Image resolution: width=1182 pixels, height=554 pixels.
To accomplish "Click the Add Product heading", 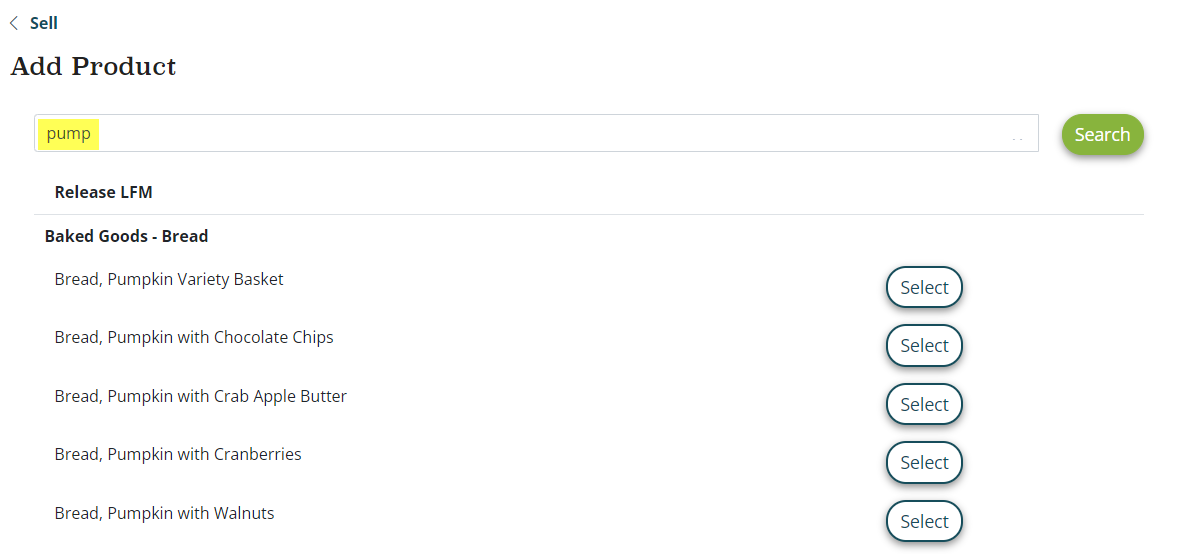I will point(93,67).
